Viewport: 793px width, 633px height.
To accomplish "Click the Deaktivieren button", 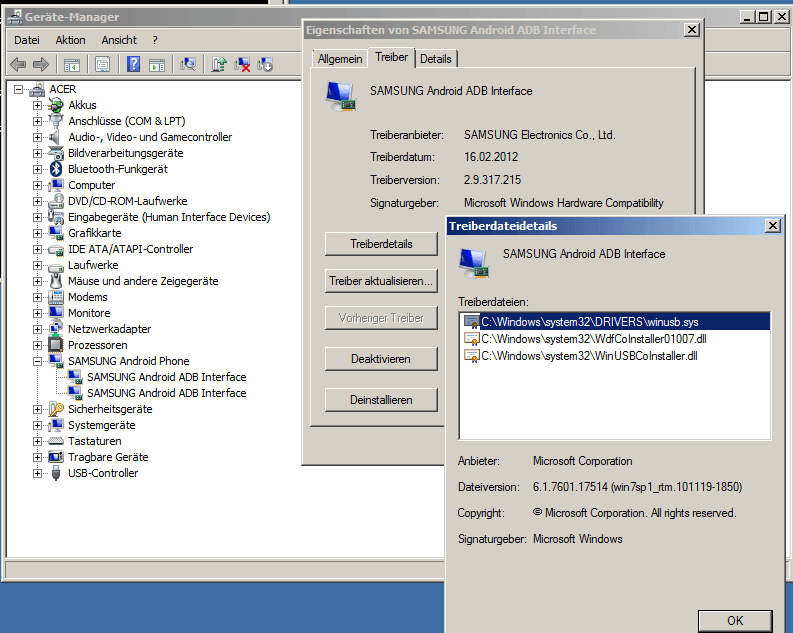I will coord(381,358).
